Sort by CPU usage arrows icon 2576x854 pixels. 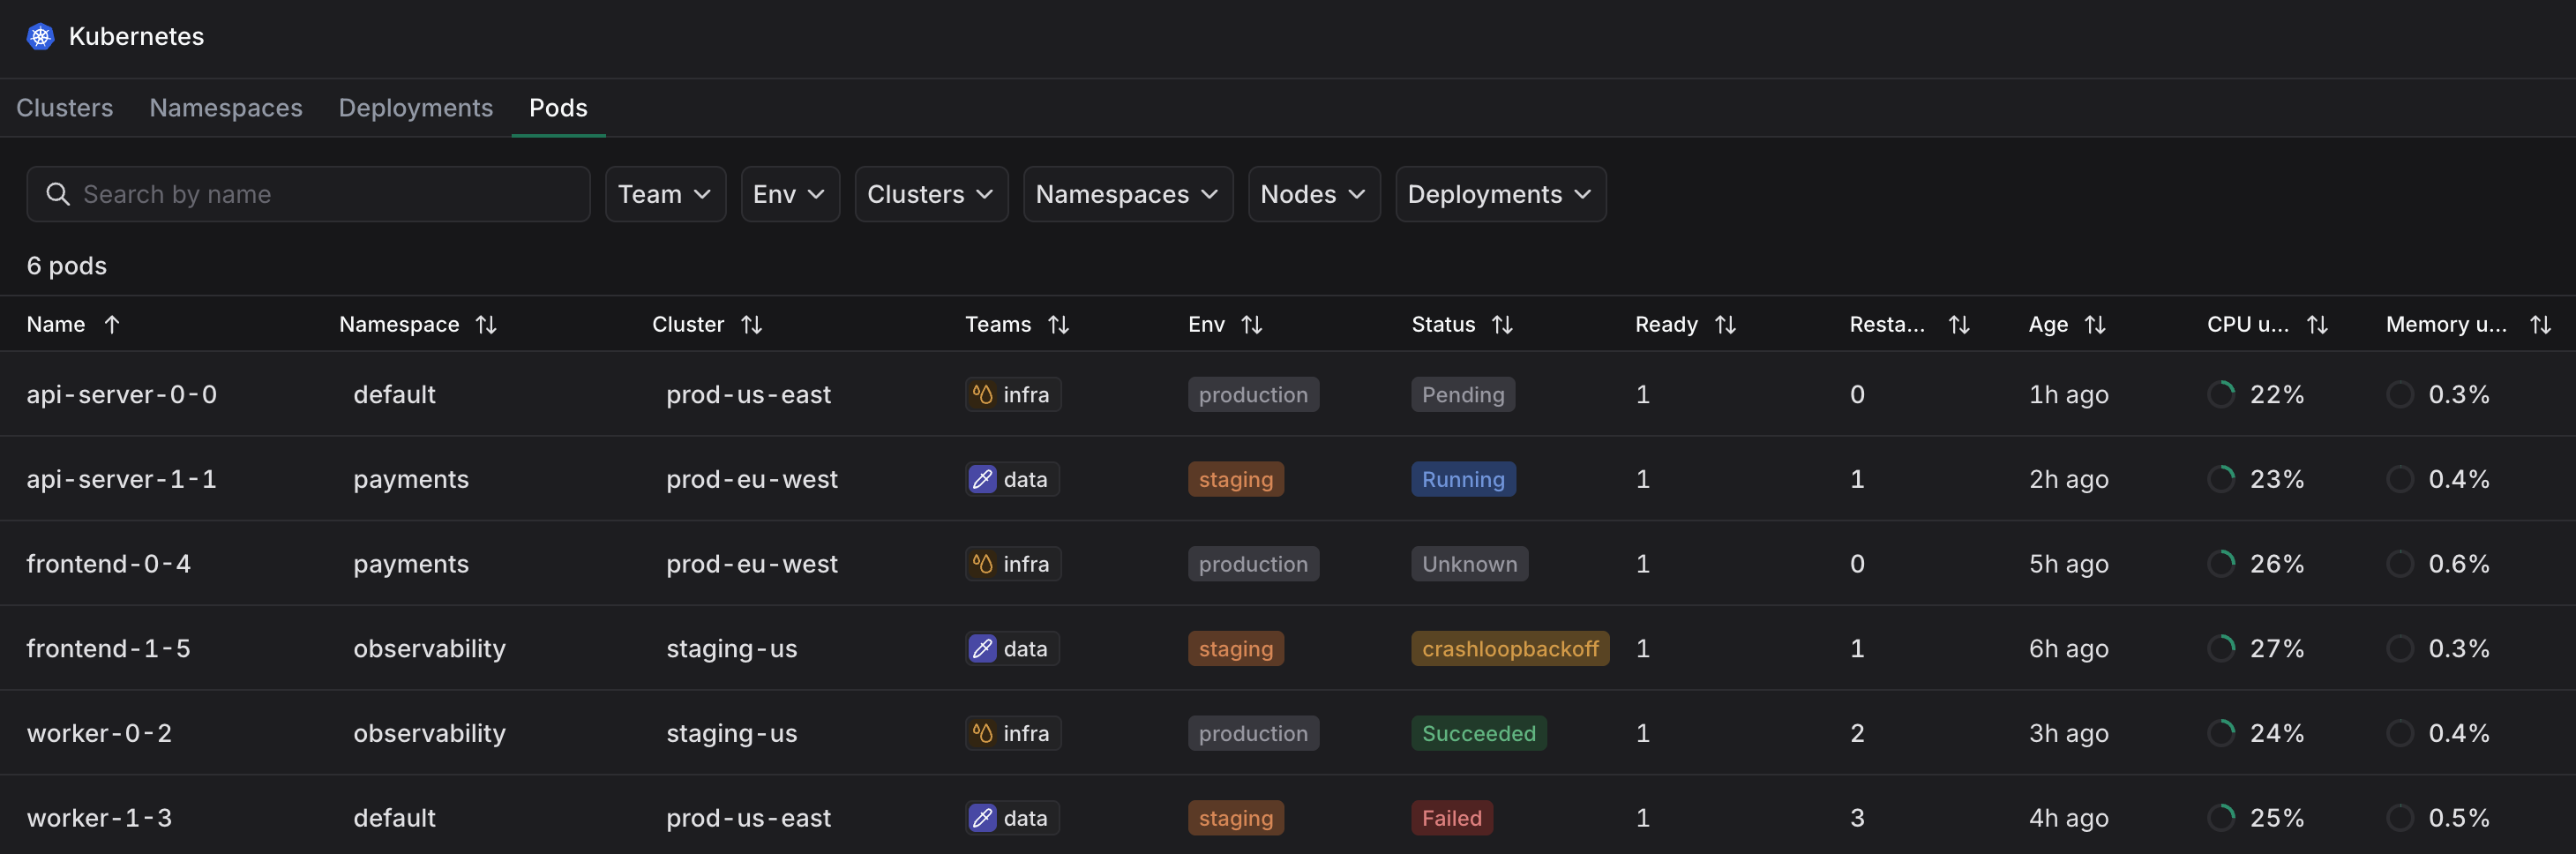[2317, 324]
